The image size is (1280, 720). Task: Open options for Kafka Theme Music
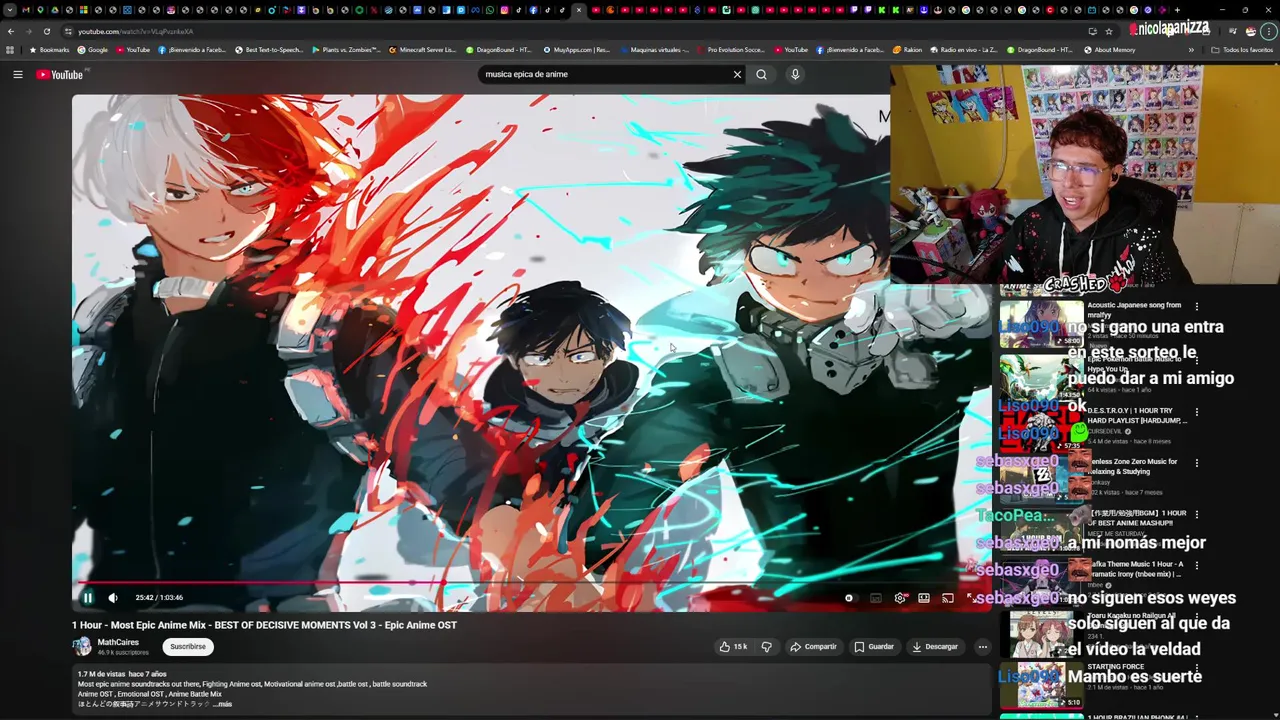click(1196, 566)
